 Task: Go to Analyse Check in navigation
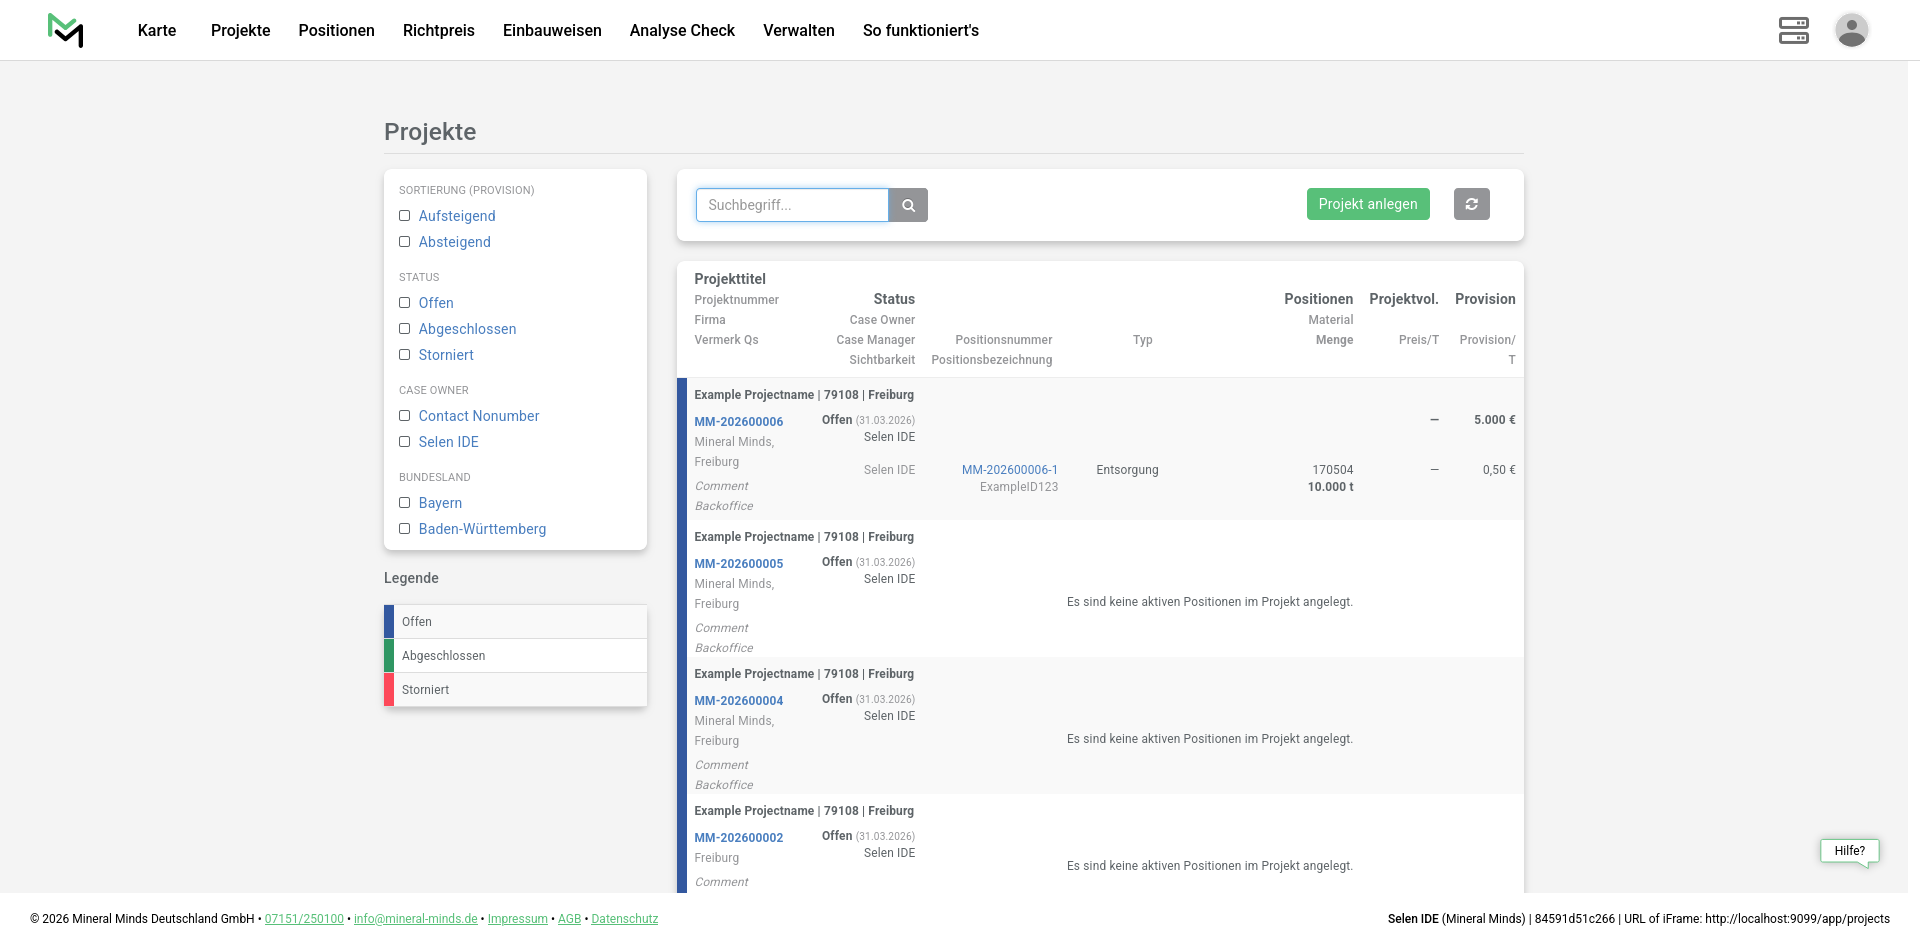click(x=682, y=30)
